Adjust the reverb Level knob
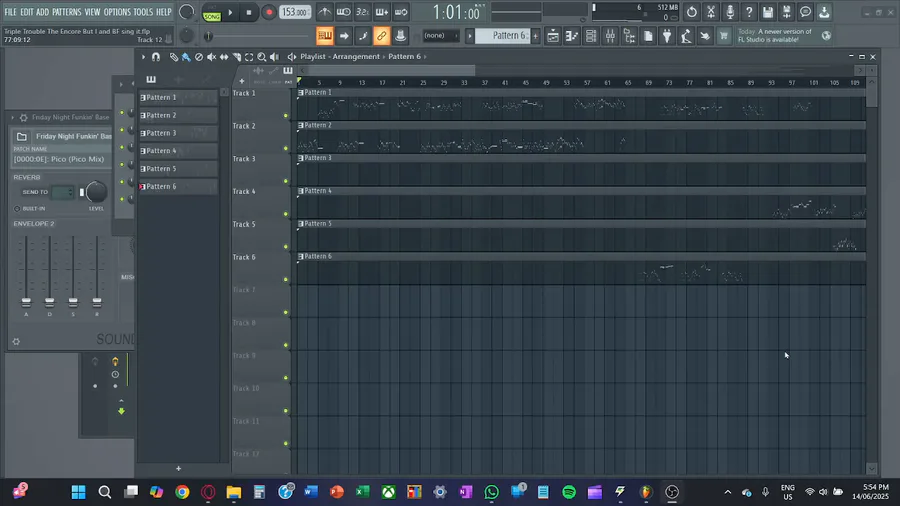Image resolution: width=900 pixels, height=506 pixels. [x=96, y=192]
